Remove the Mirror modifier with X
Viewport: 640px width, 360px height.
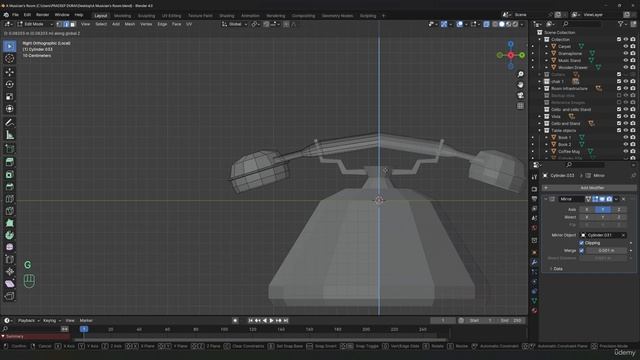[624, 199]
